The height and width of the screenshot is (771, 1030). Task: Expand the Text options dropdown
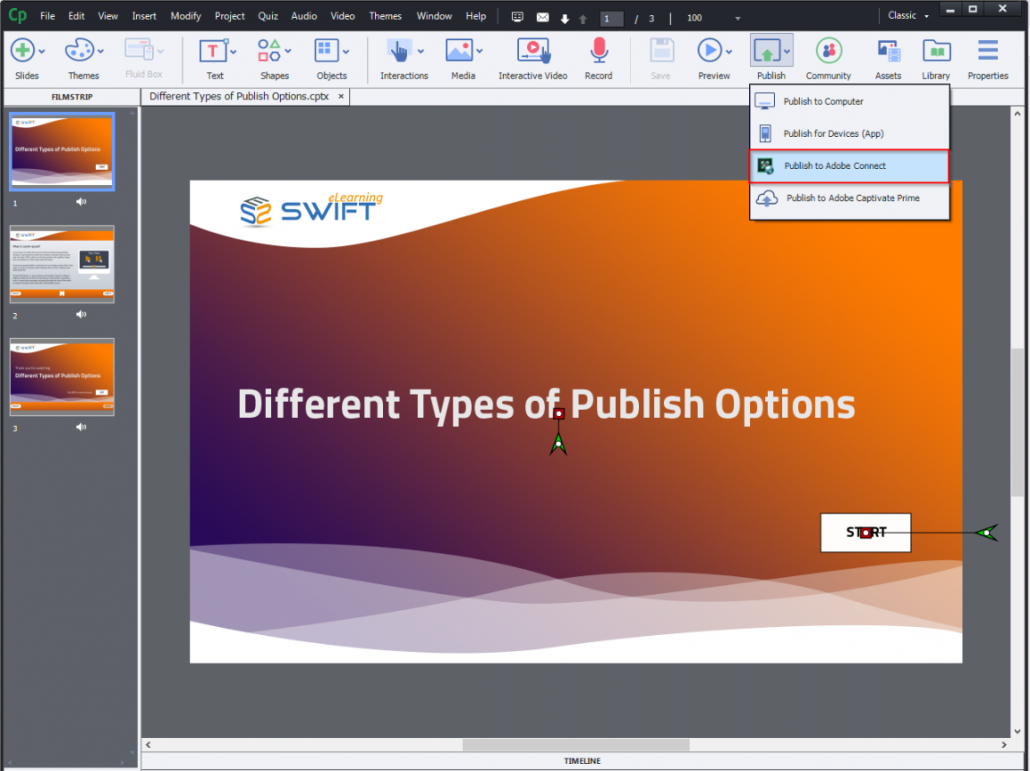click(231, 51)
